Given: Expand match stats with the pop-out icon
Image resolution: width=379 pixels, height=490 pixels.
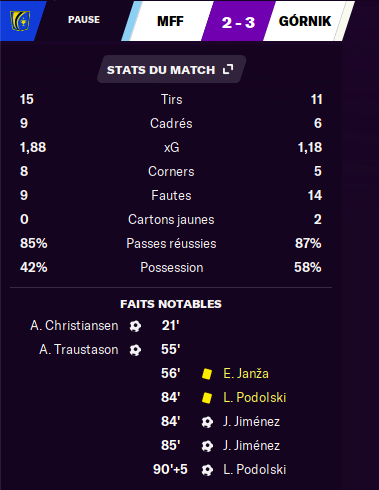Looking at the screenshot, I should 228,69.
